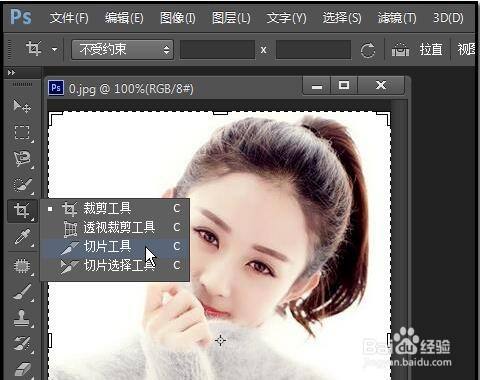Click the crop width input field

click(x=217, y=50)
